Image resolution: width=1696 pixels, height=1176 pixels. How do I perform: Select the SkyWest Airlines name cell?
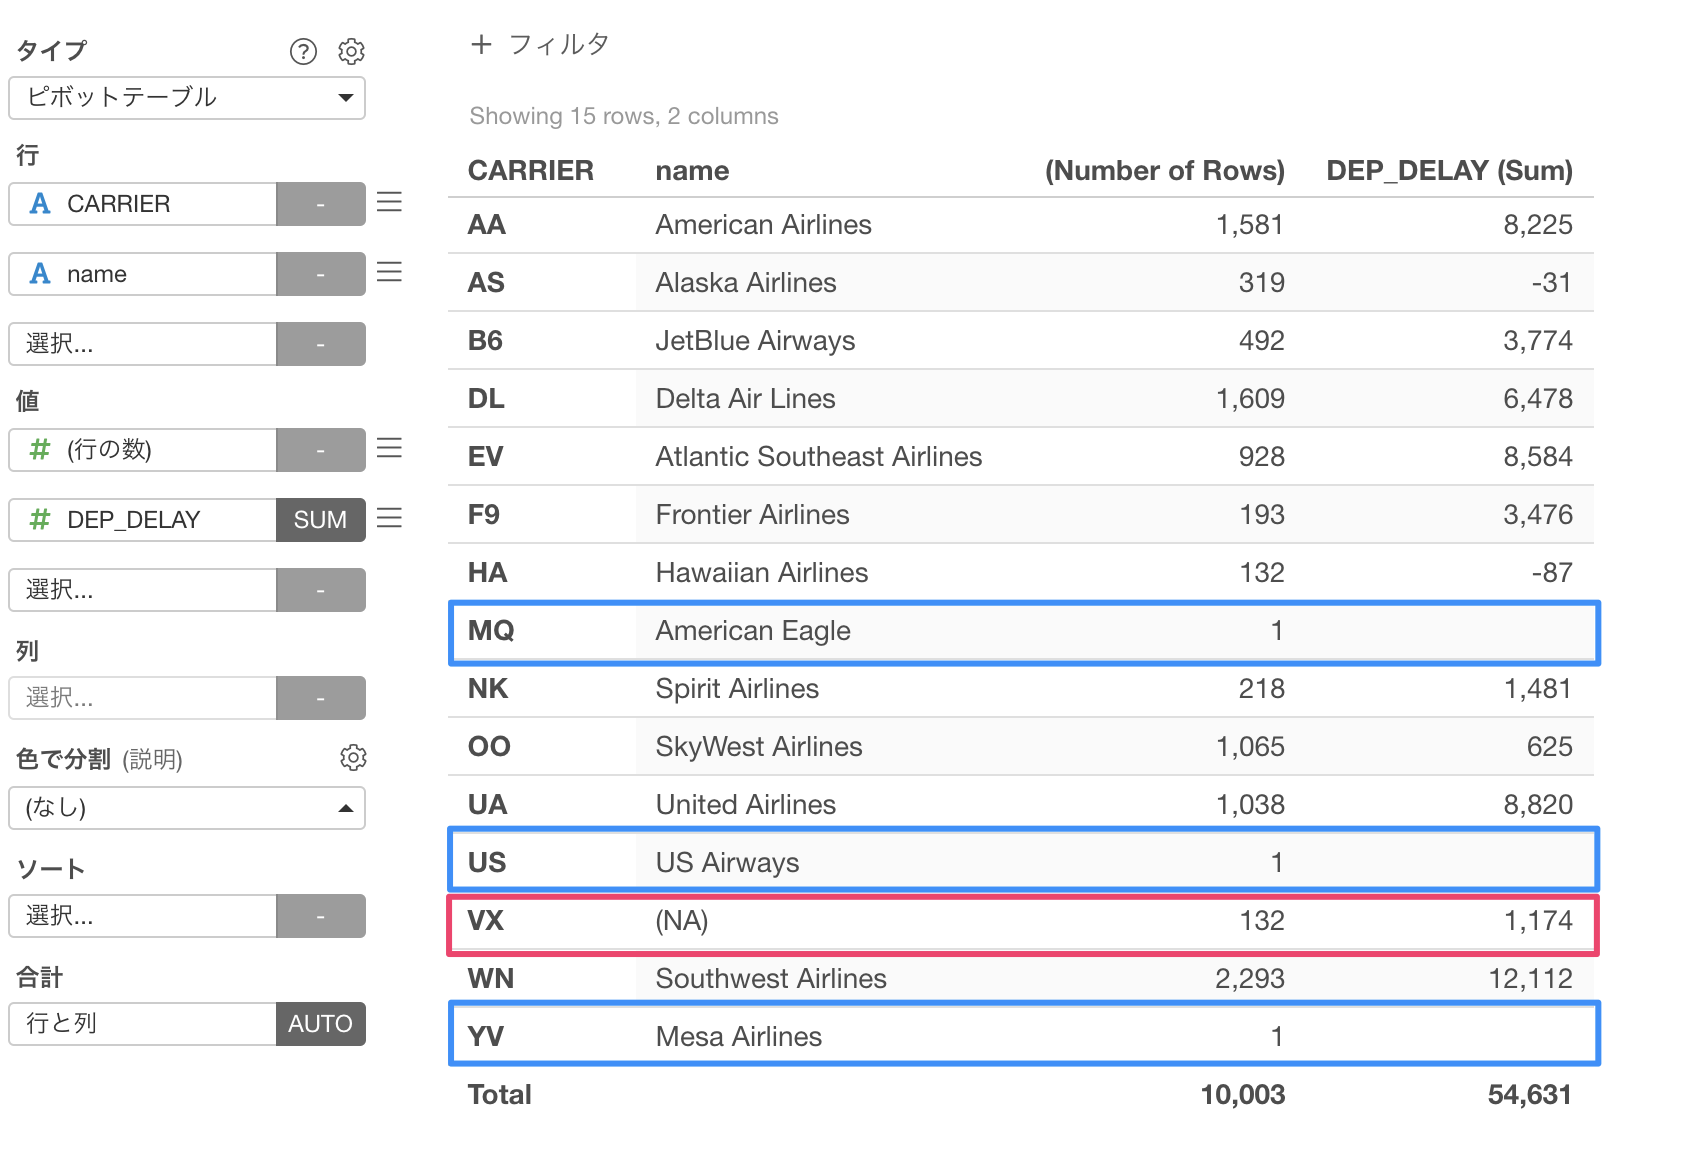[x=759, y=746]
